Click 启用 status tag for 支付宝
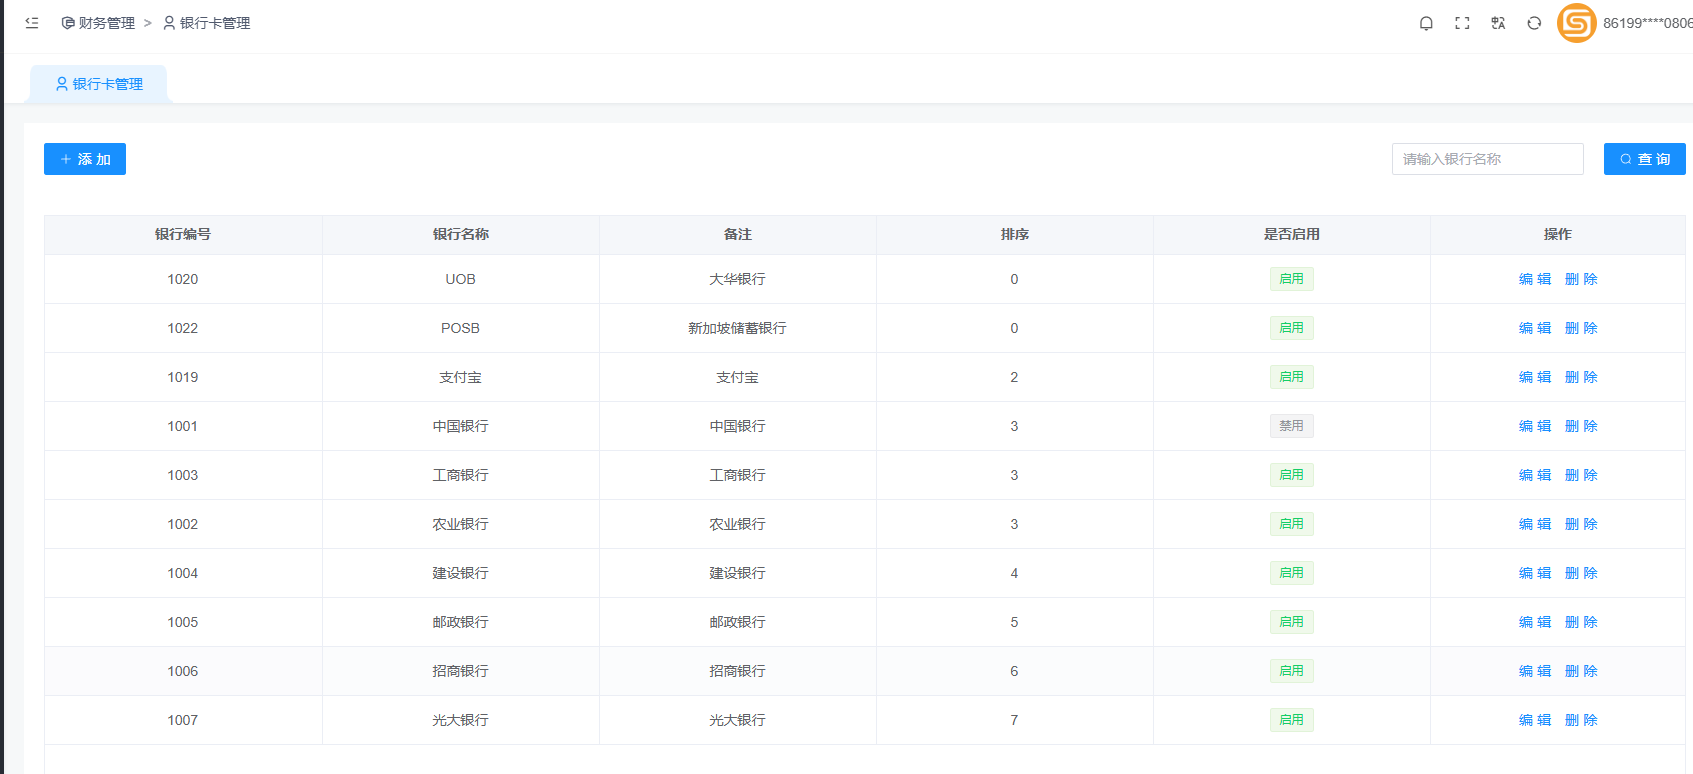Image resolution: width=1693 pixels, height=774 pixels. tap(1291, 377)
